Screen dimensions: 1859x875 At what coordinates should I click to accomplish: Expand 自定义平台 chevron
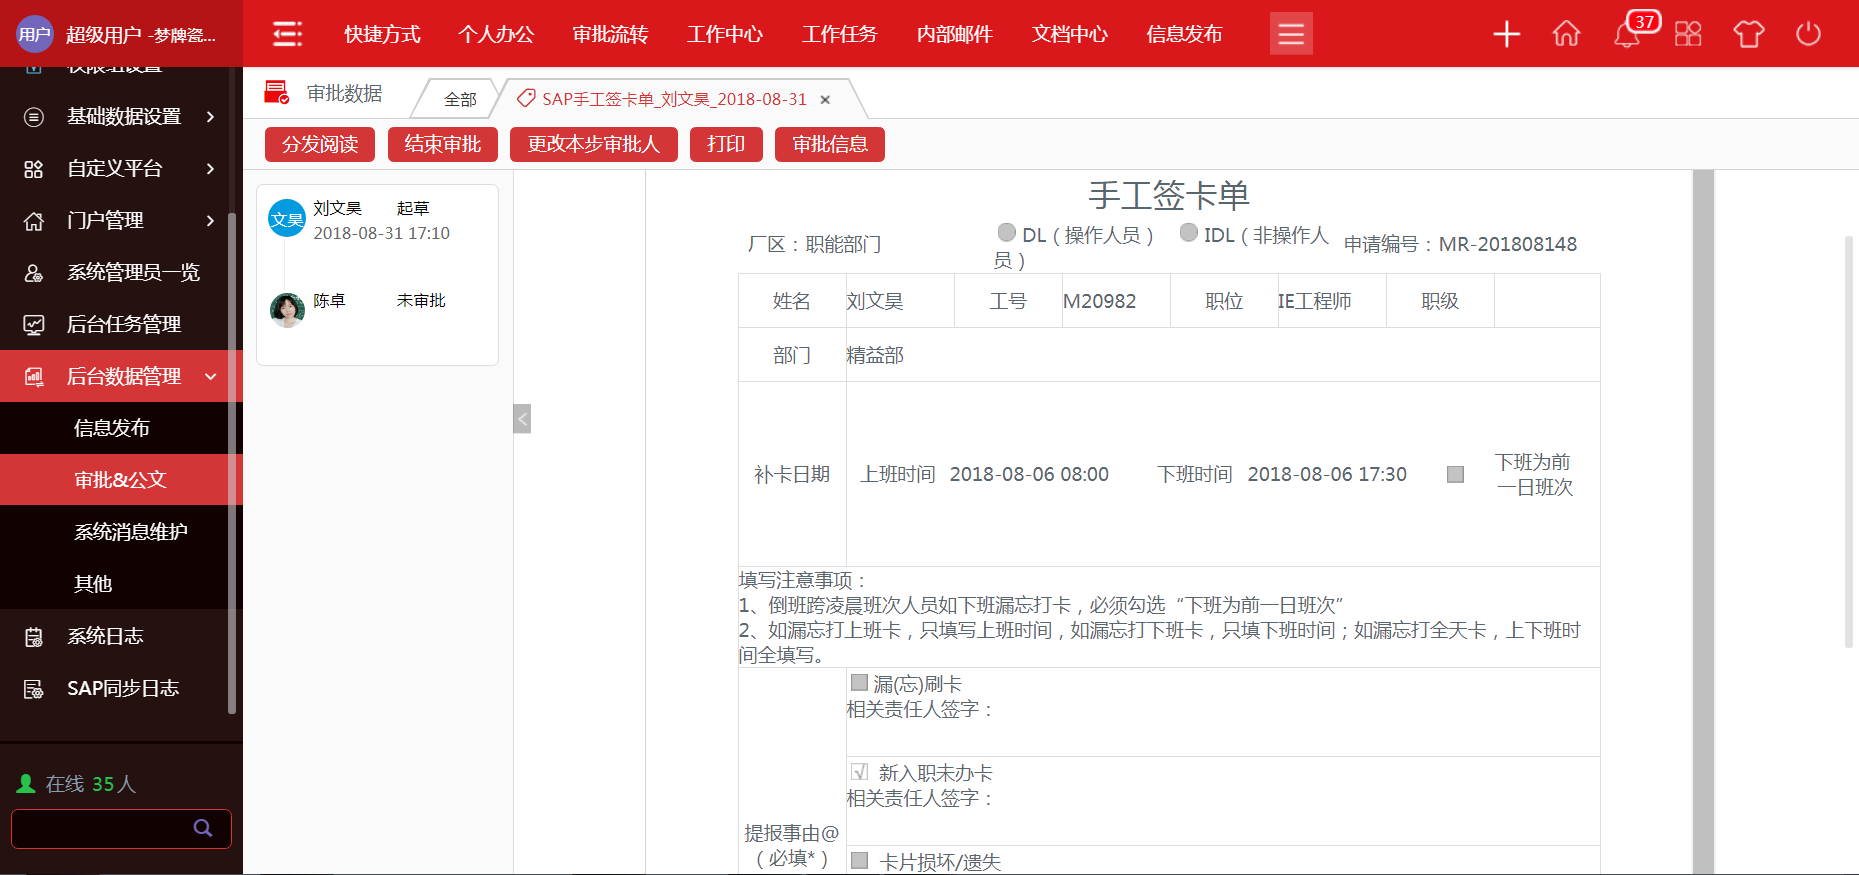tap(210, 169)
